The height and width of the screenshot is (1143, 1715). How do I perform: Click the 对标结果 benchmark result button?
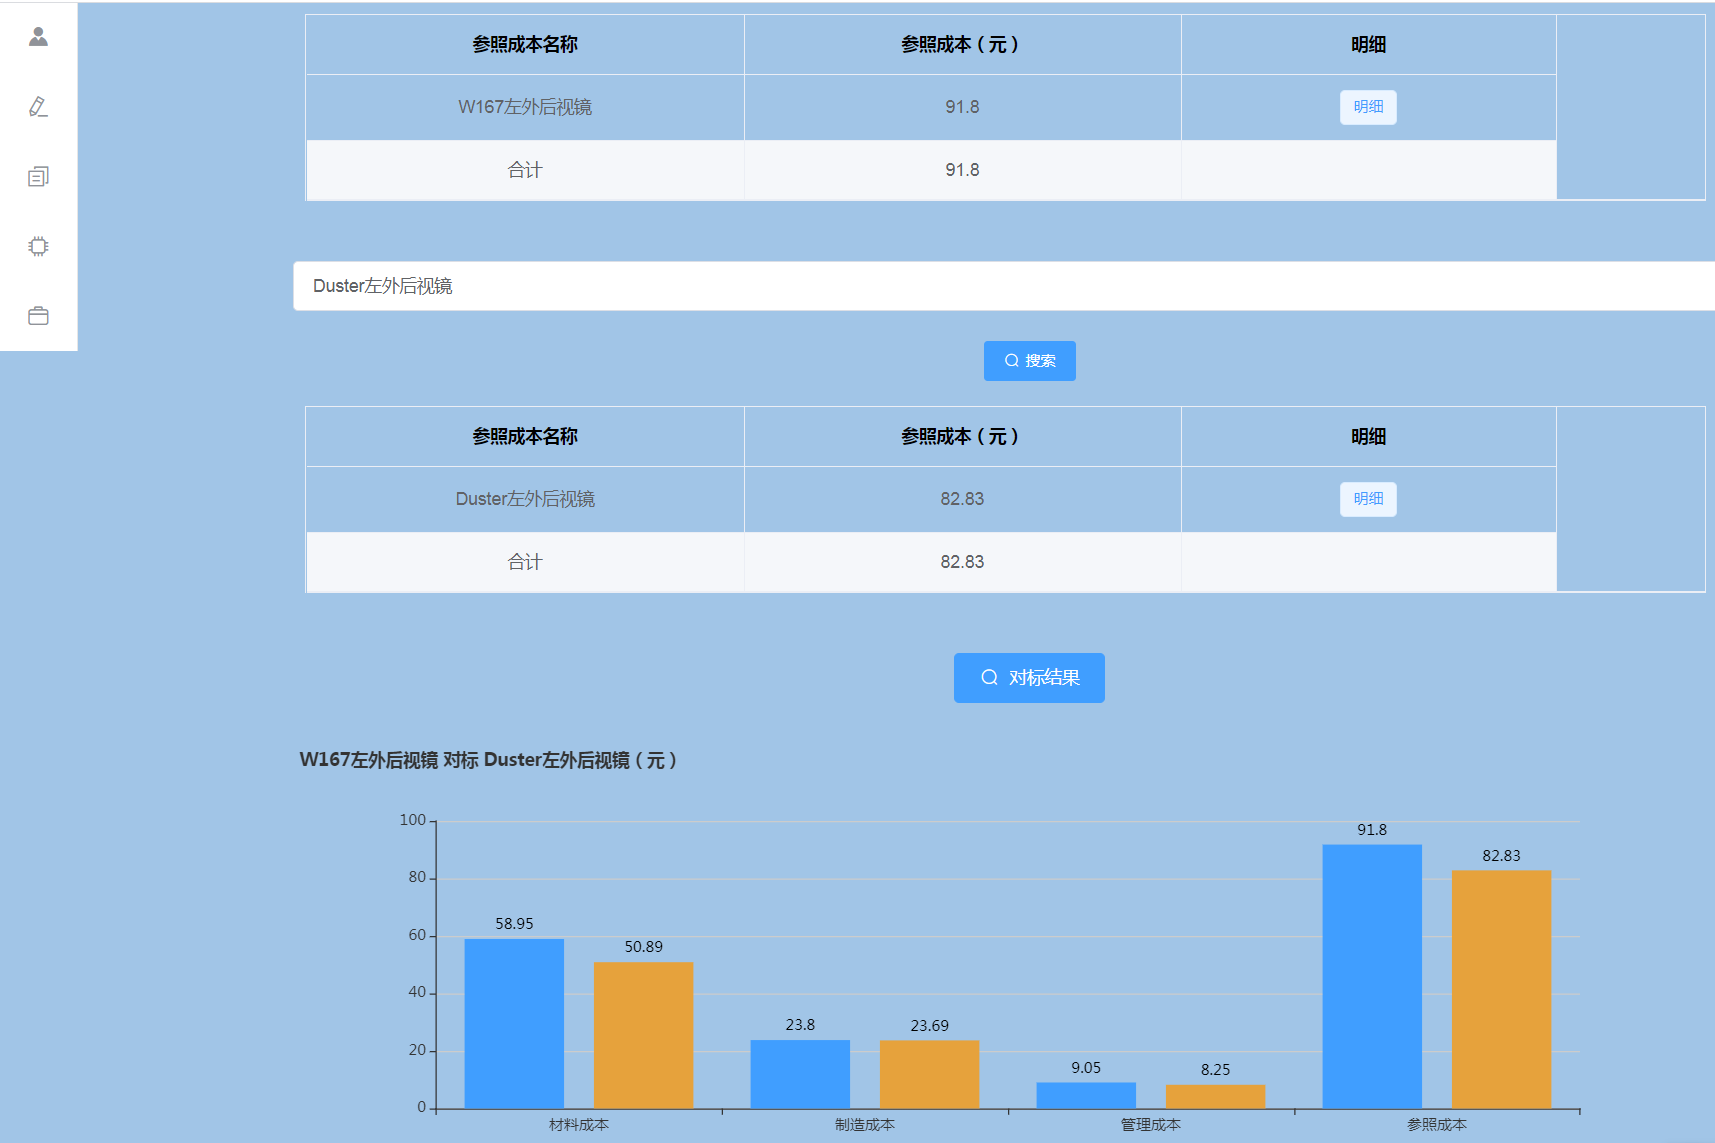pyautogui.click(x=1029, y=678)
